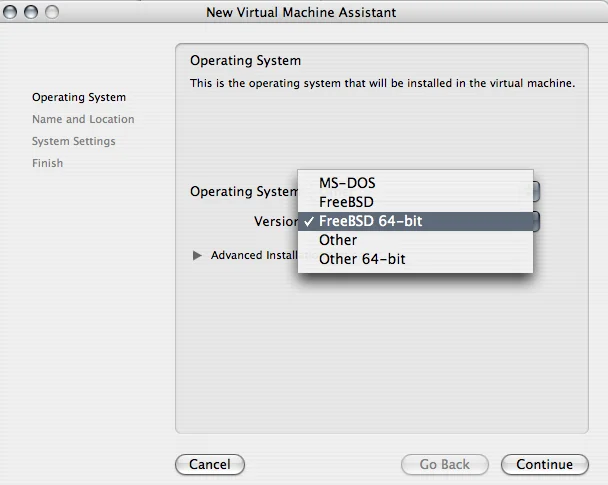Click the Version popup button arrow
Image resolution: width=608 pixels, height=485 pixels.
[537, 221]
